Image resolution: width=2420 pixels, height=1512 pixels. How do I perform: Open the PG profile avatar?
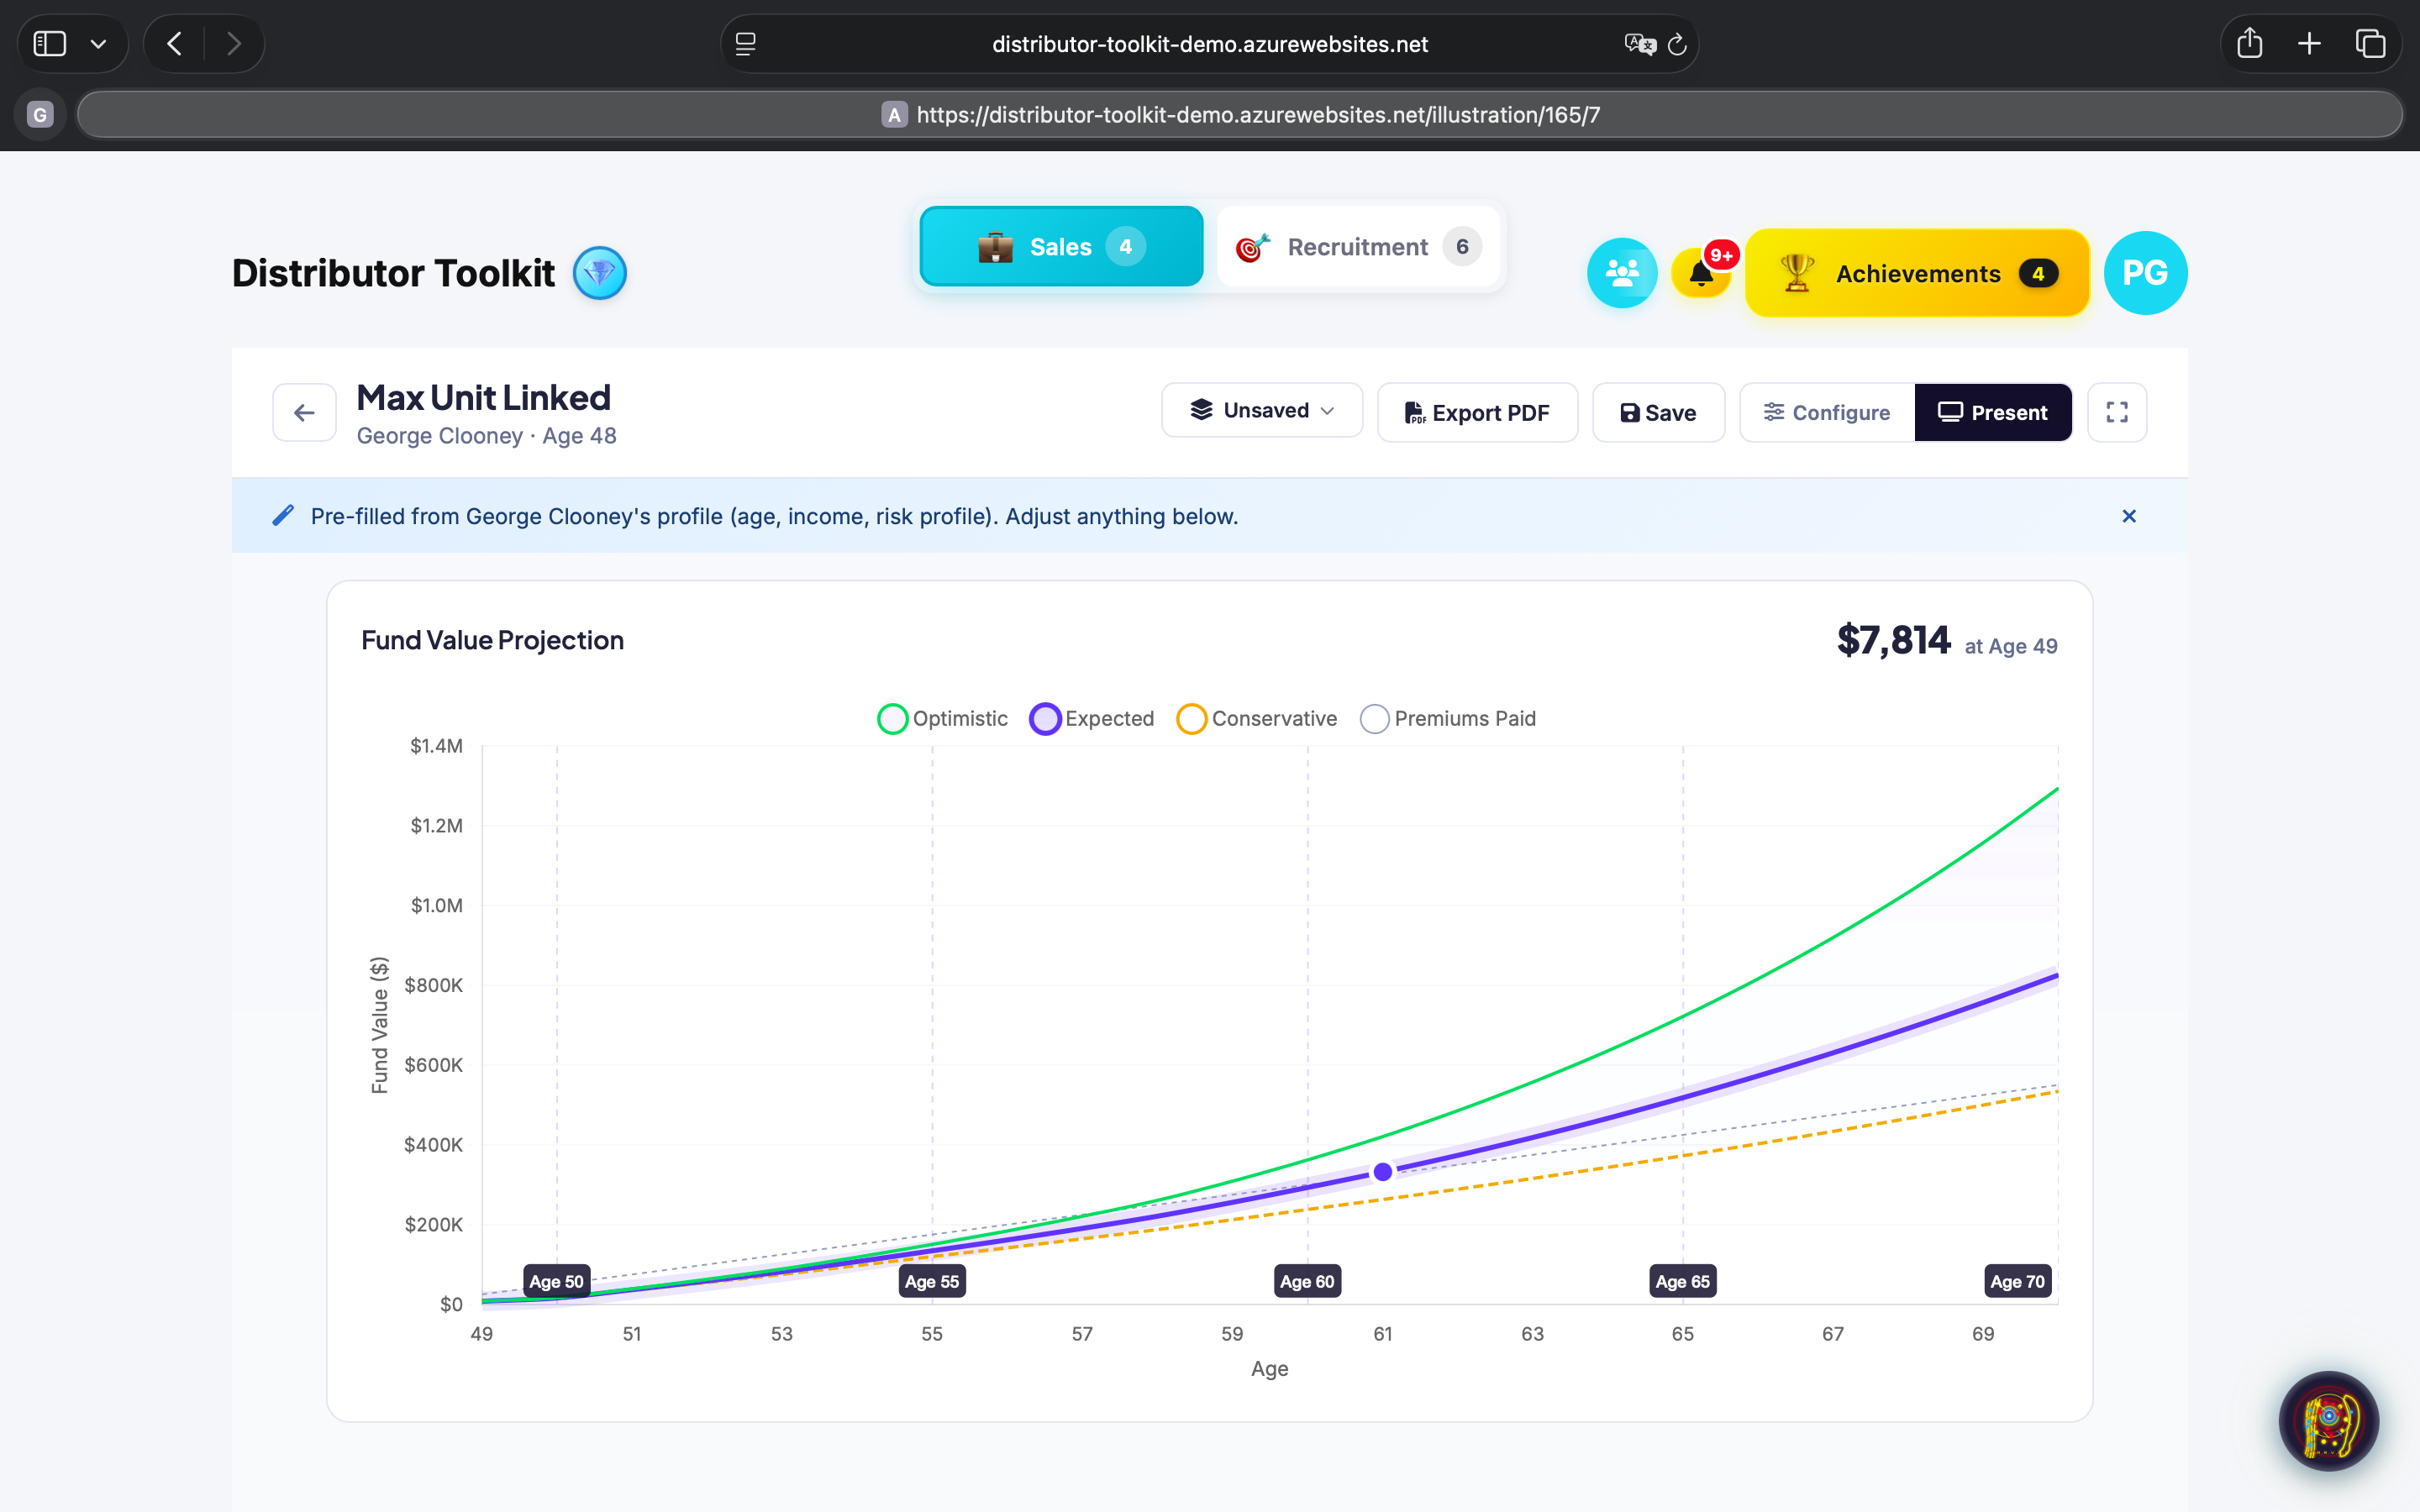tap(2146, 272)
